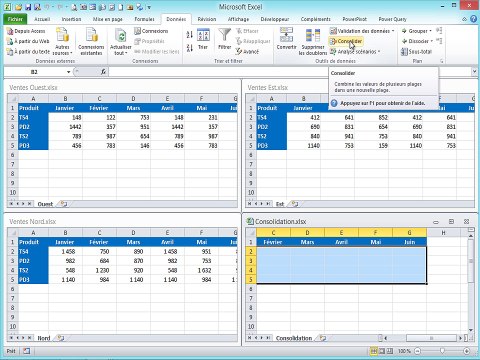
Task: Select the Ouest sheet tab
Action: [45, 204]
